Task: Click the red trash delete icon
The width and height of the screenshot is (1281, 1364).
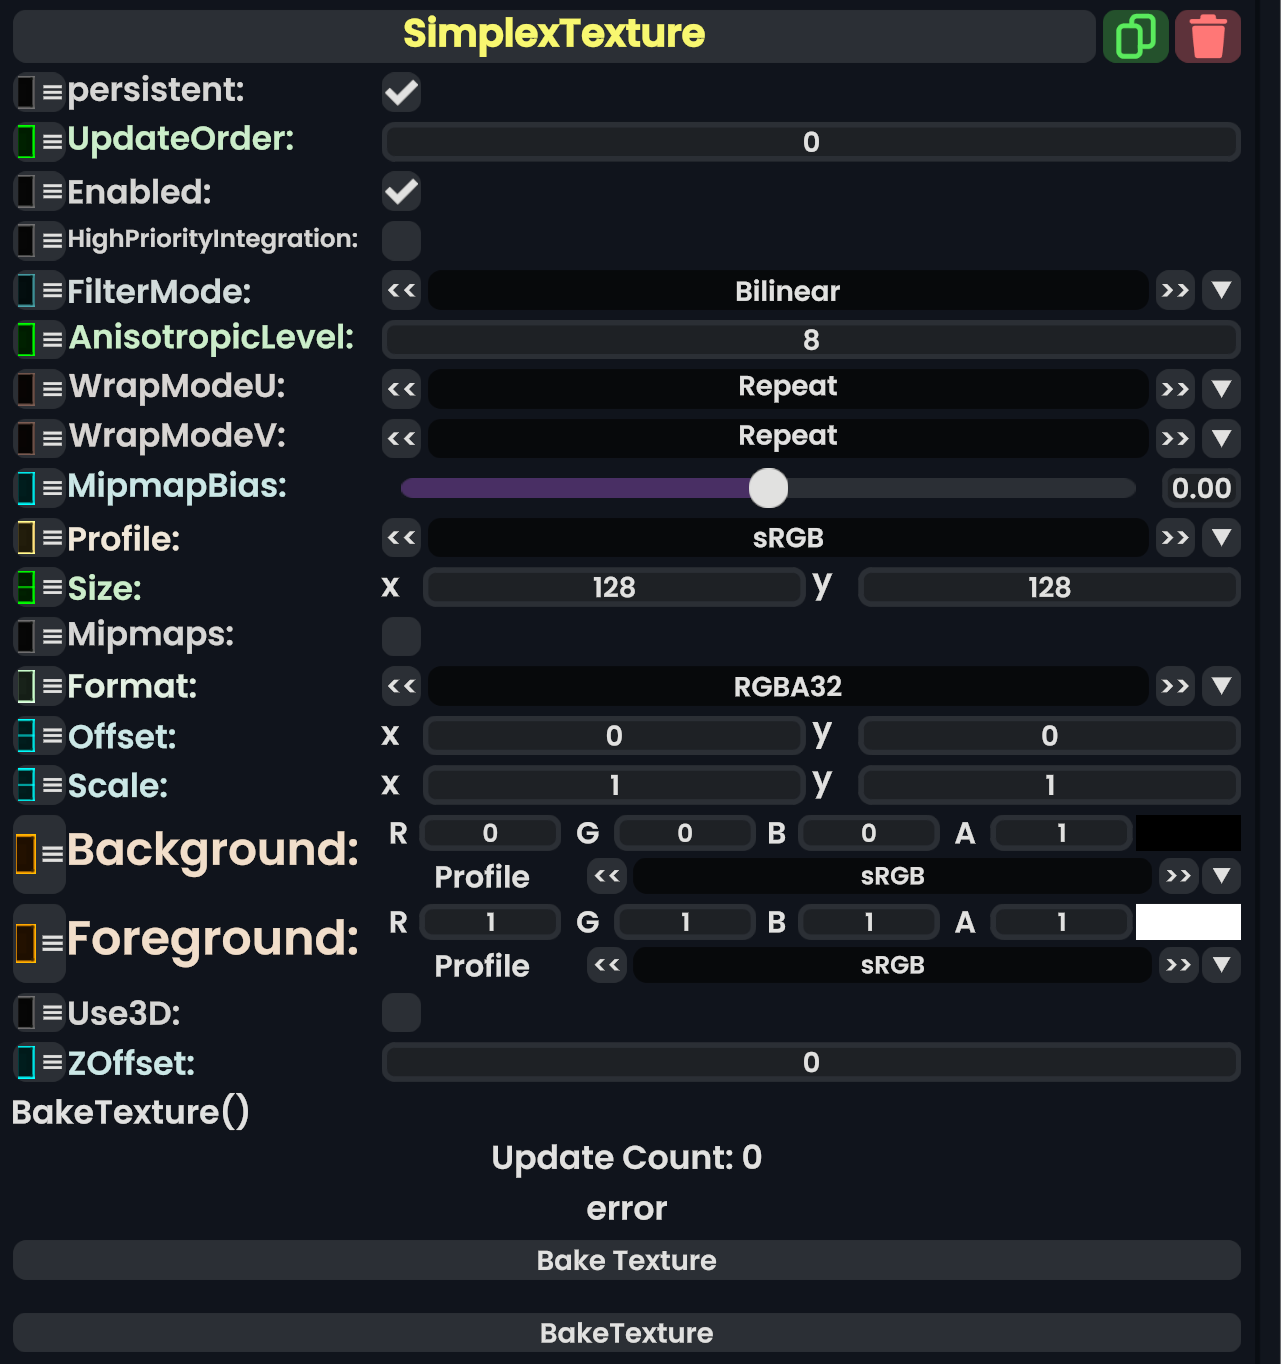Action: 1208,37
